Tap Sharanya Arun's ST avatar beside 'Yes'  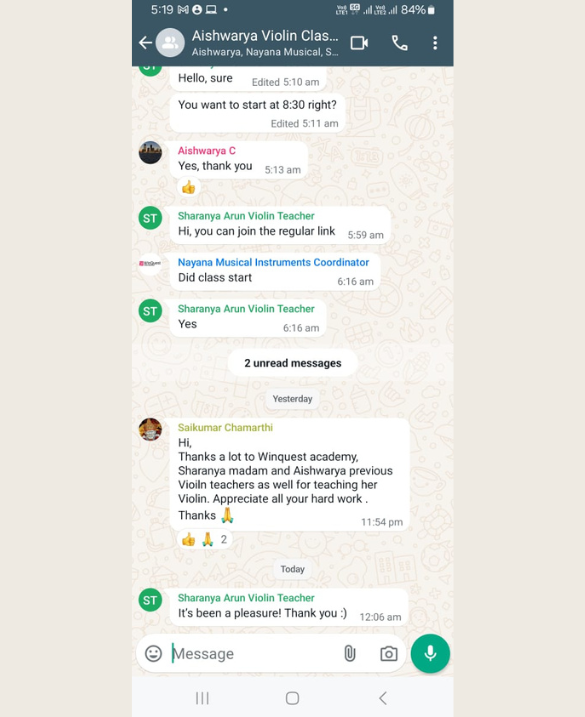click(150, 311)
